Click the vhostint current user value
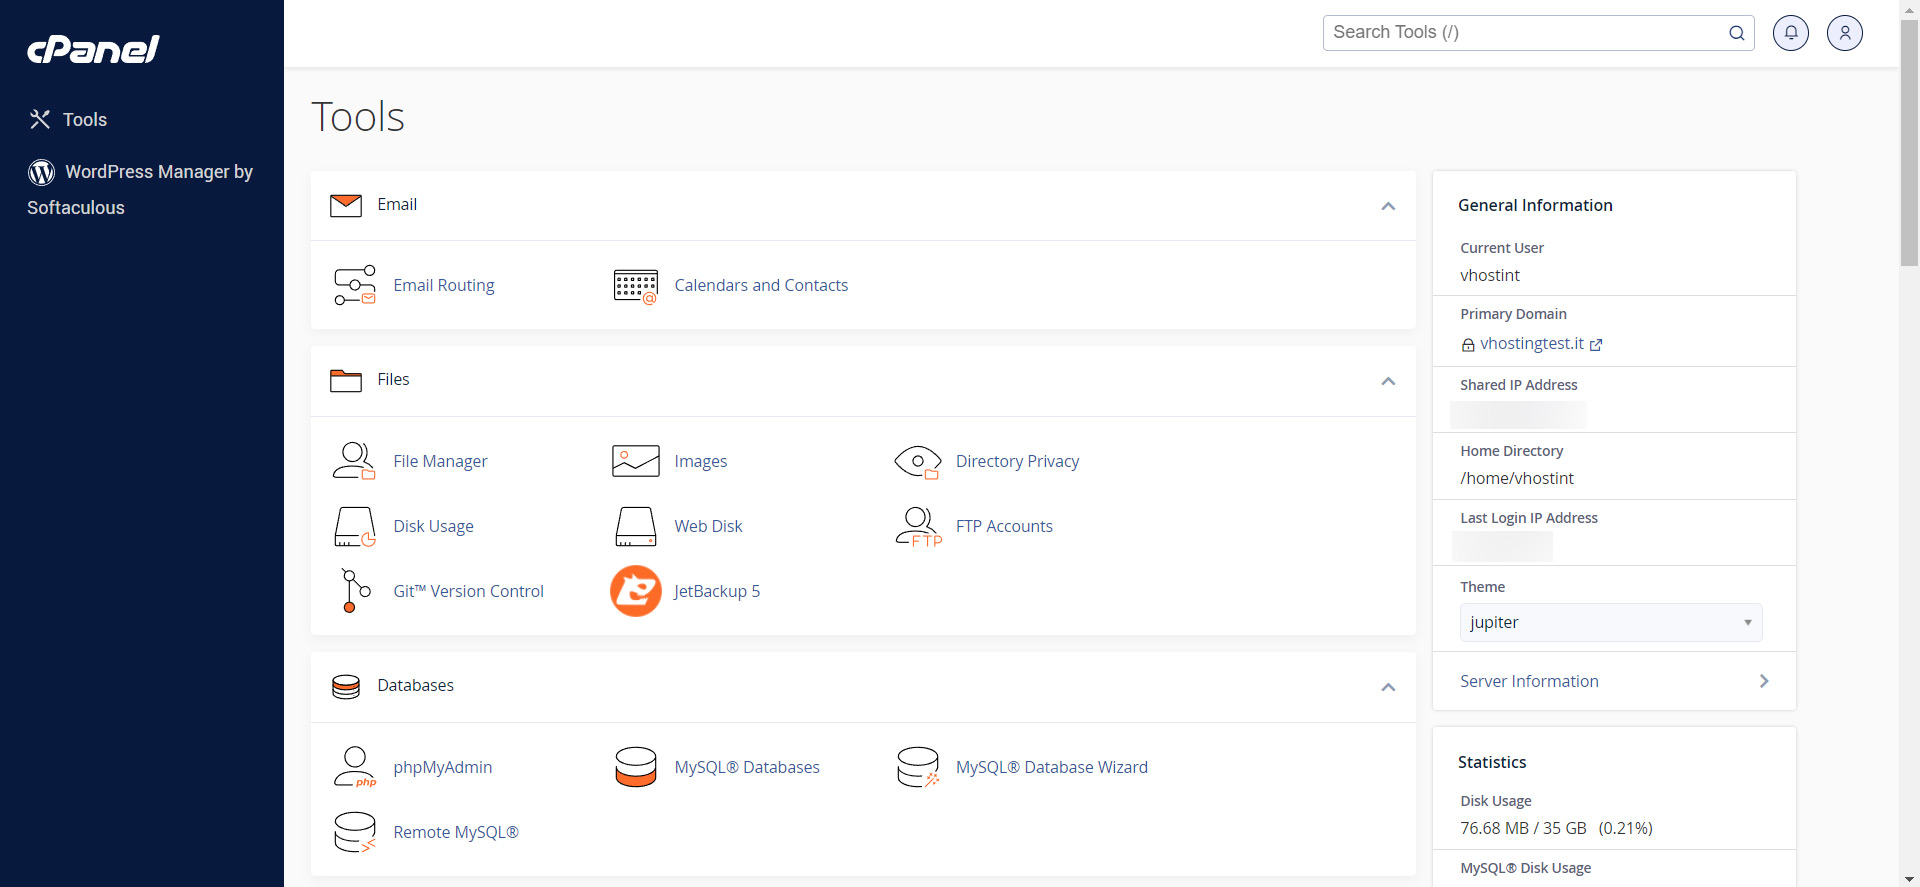 [1490, 275]
